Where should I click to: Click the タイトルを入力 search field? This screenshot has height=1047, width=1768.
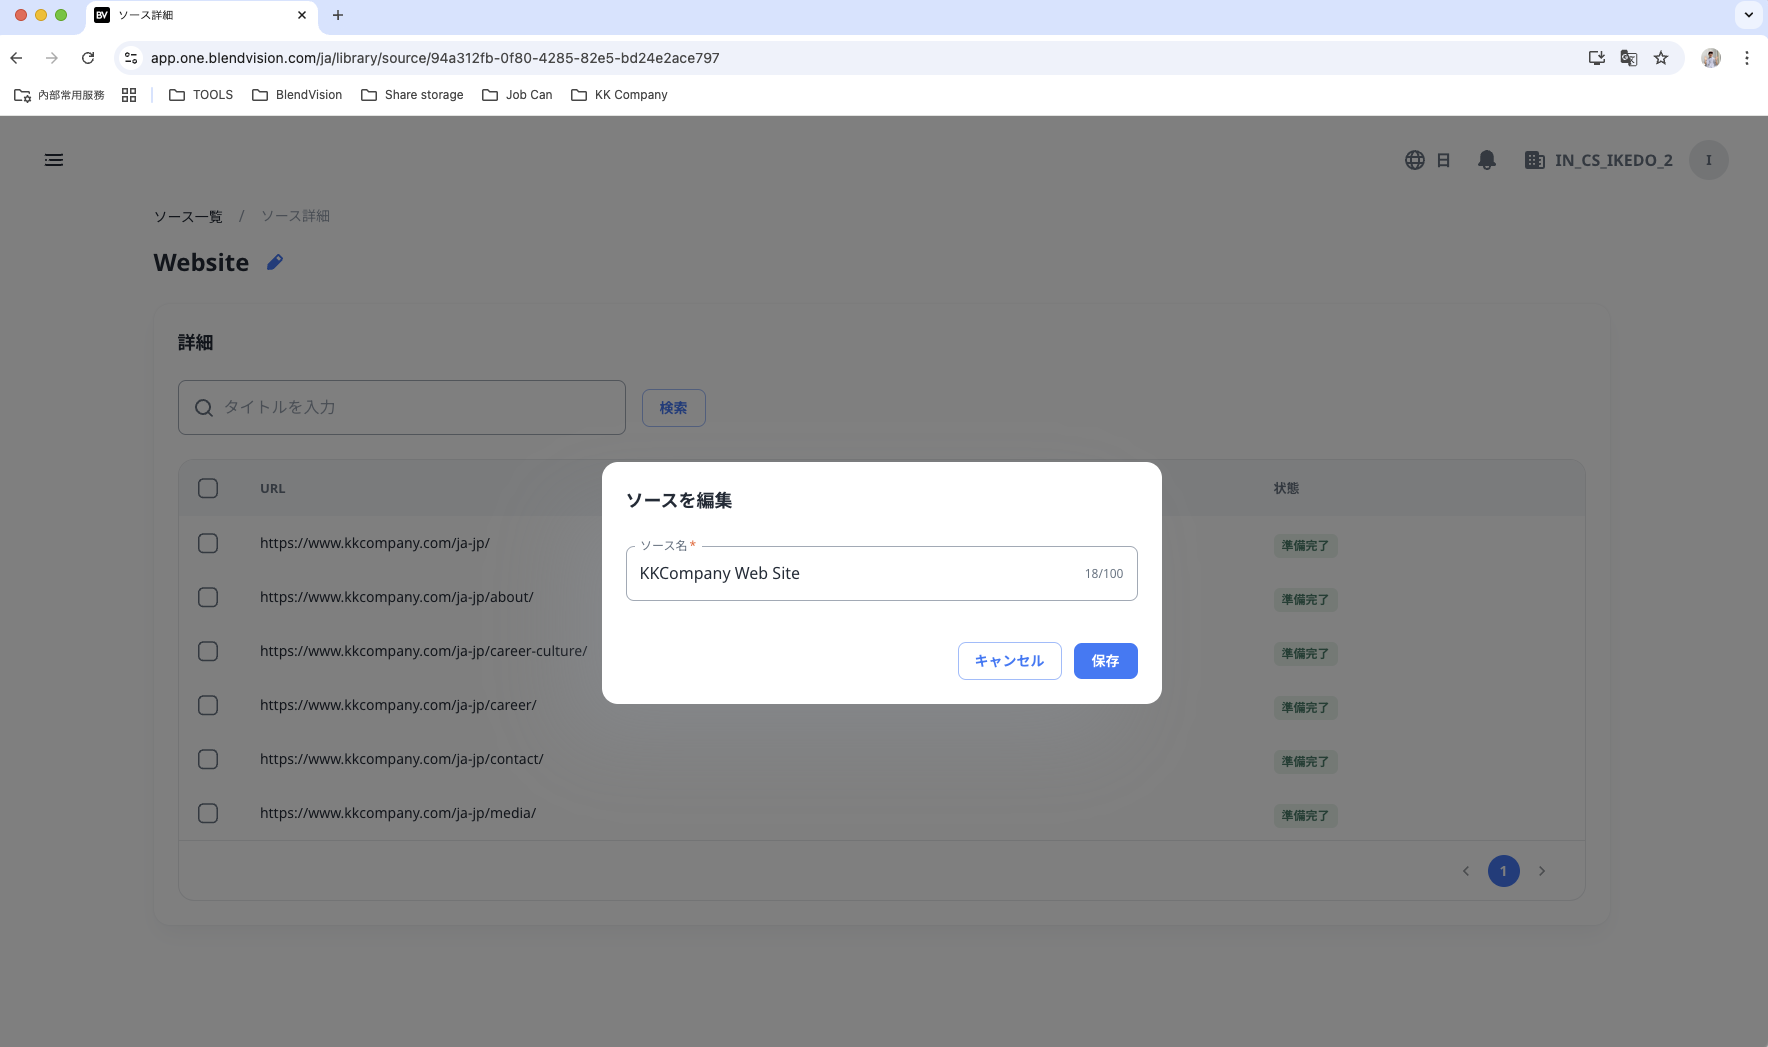[402, 407]
